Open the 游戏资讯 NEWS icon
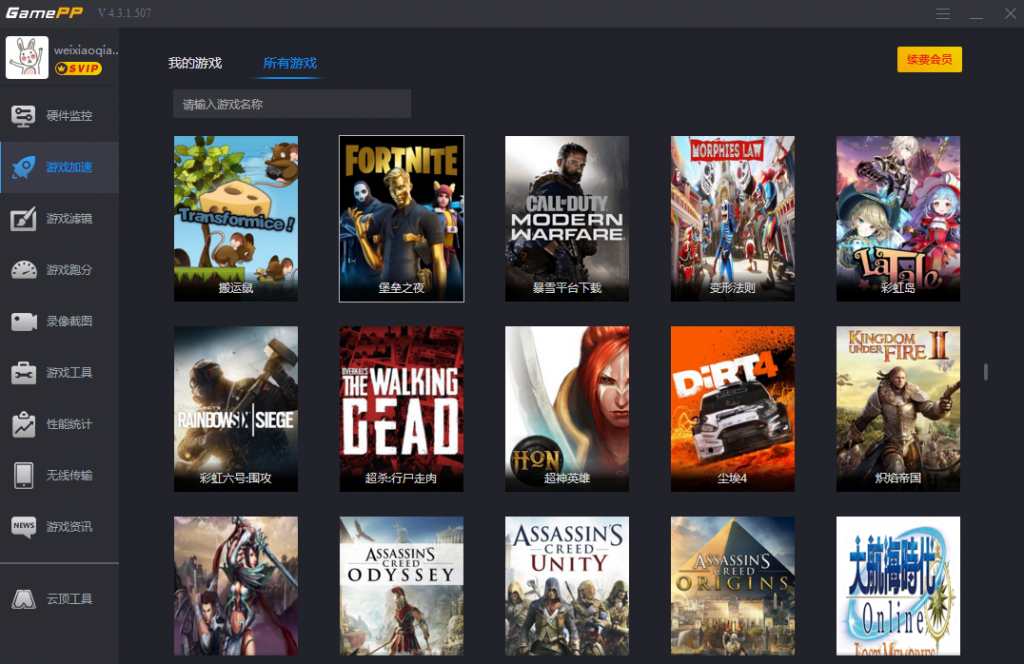The image size is (1024, 664). (24, 526)
